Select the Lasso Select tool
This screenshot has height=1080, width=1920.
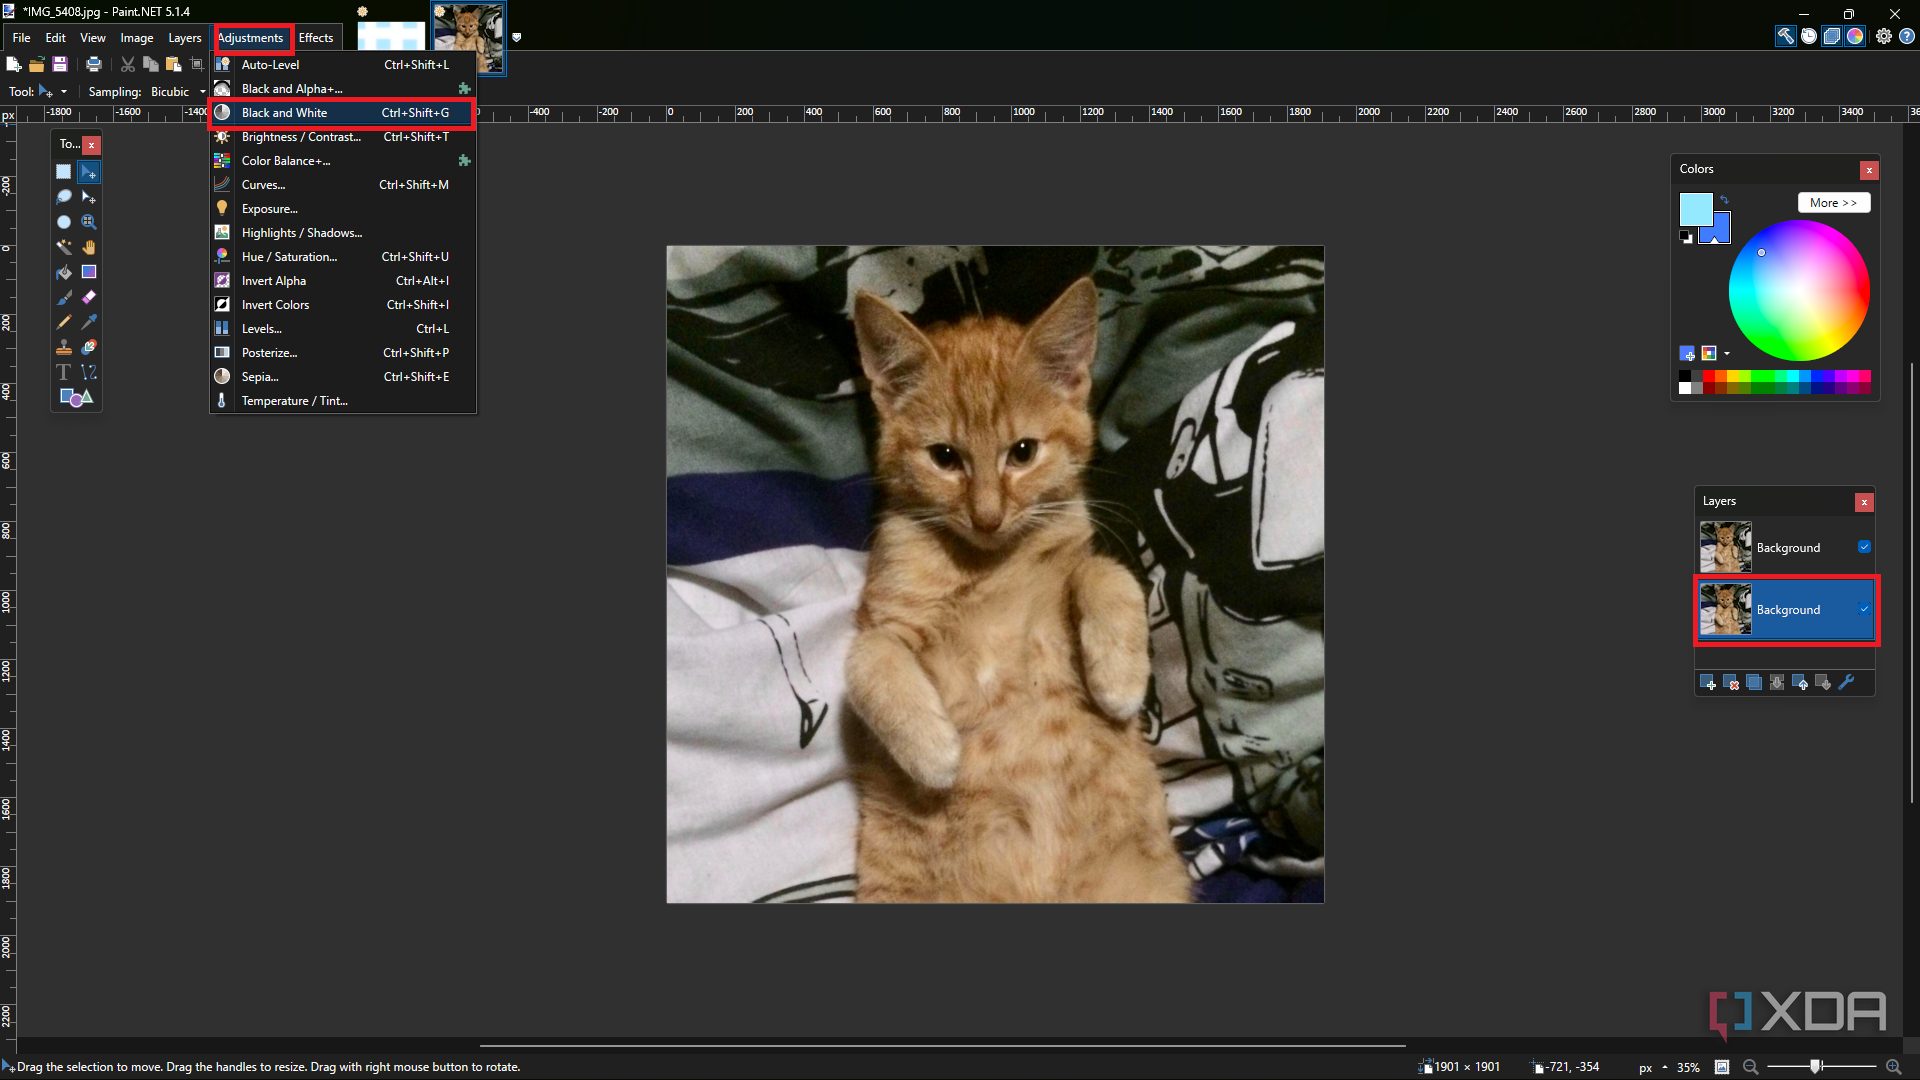[x=64, y=197]
